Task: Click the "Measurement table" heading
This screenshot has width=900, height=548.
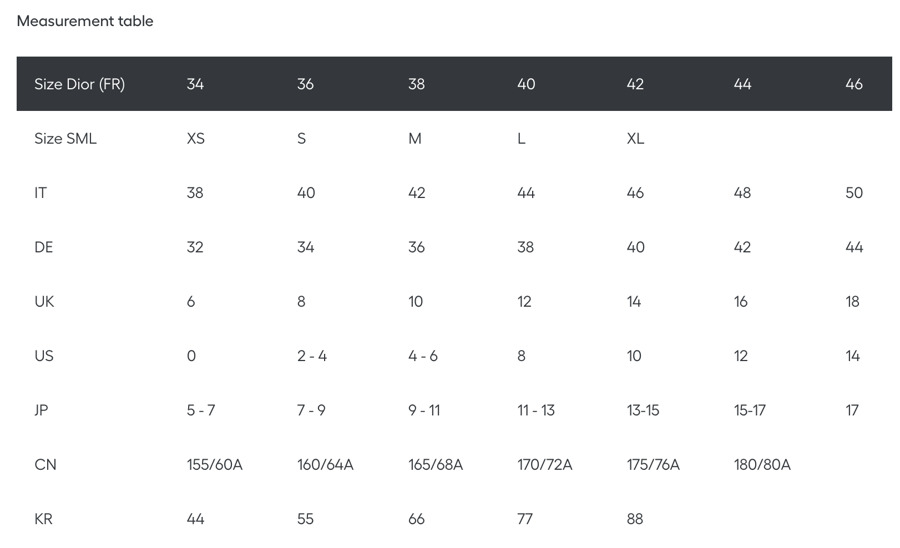Action: point(85,21)
